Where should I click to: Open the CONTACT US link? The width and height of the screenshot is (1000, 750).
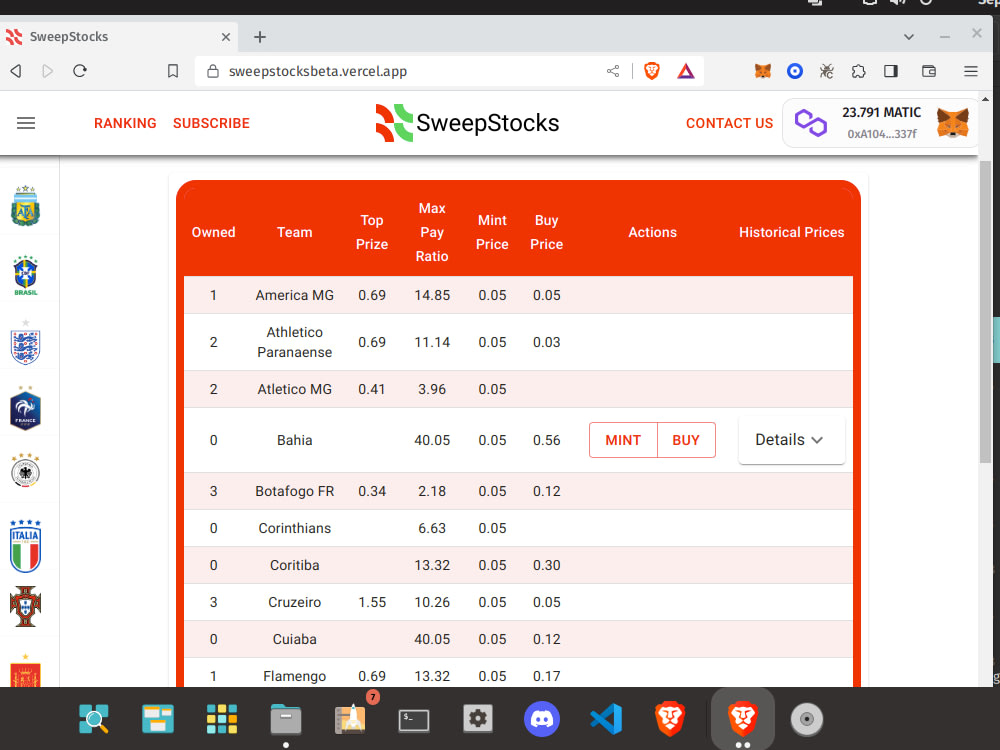729,123
